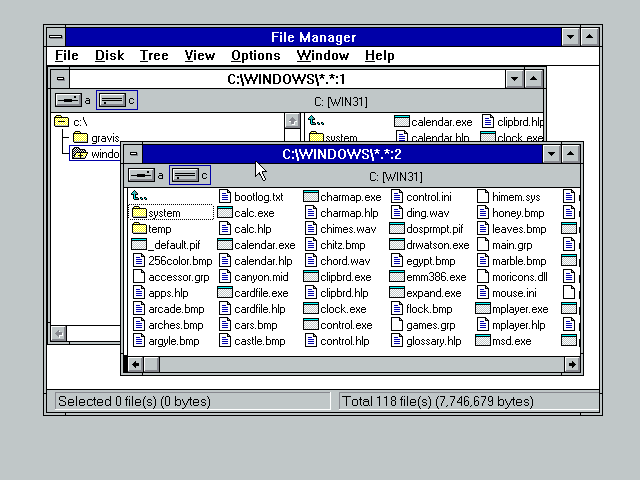
Task: Open window 2 control menu box
Action: (x=133, y=154)
